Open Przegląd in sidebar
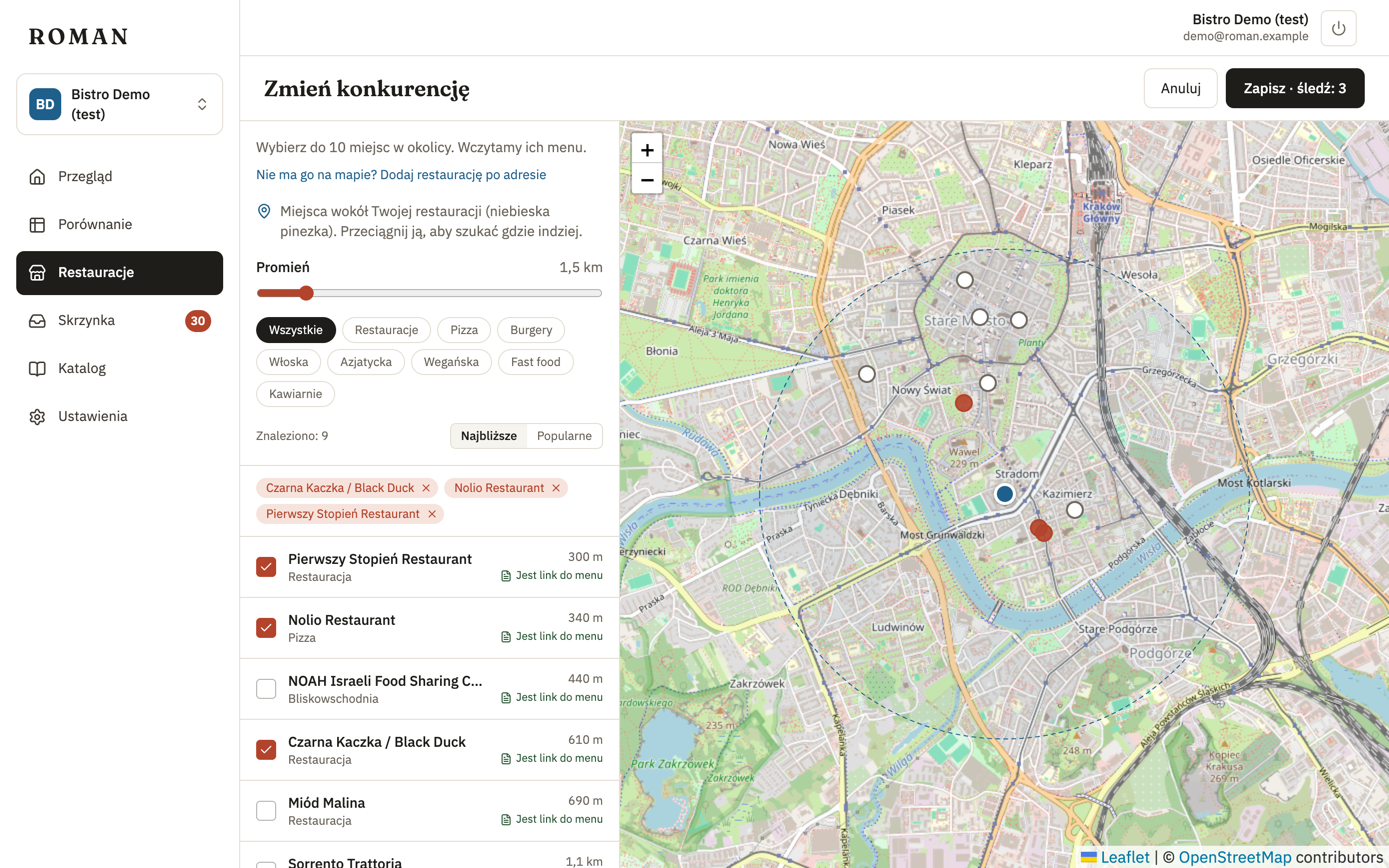 coord(119,176)
